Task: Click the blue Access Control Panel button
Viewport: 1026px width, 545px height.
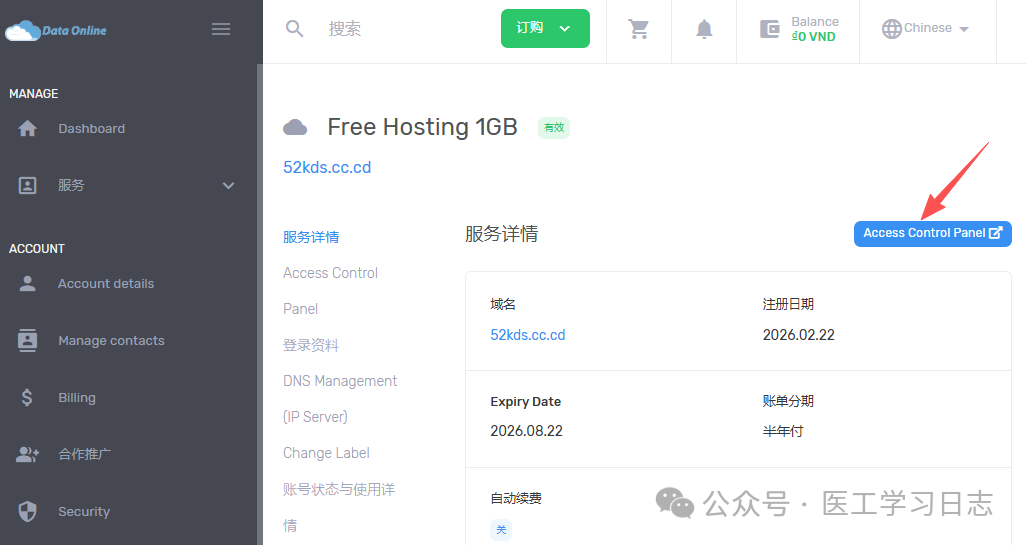Action: point(932,234)
